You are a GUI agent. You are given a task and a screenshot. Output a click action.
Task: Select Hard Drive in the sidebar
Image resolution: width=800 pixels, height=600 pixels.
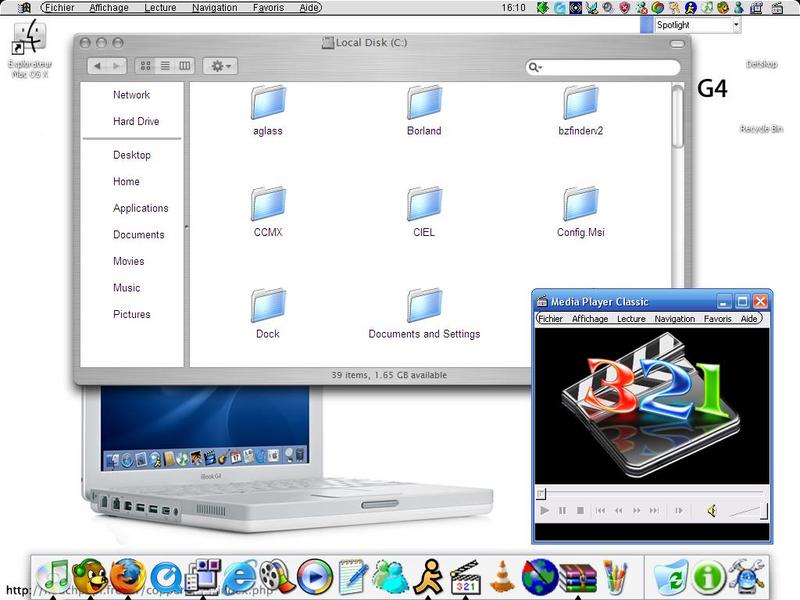(x=136, y=121)
